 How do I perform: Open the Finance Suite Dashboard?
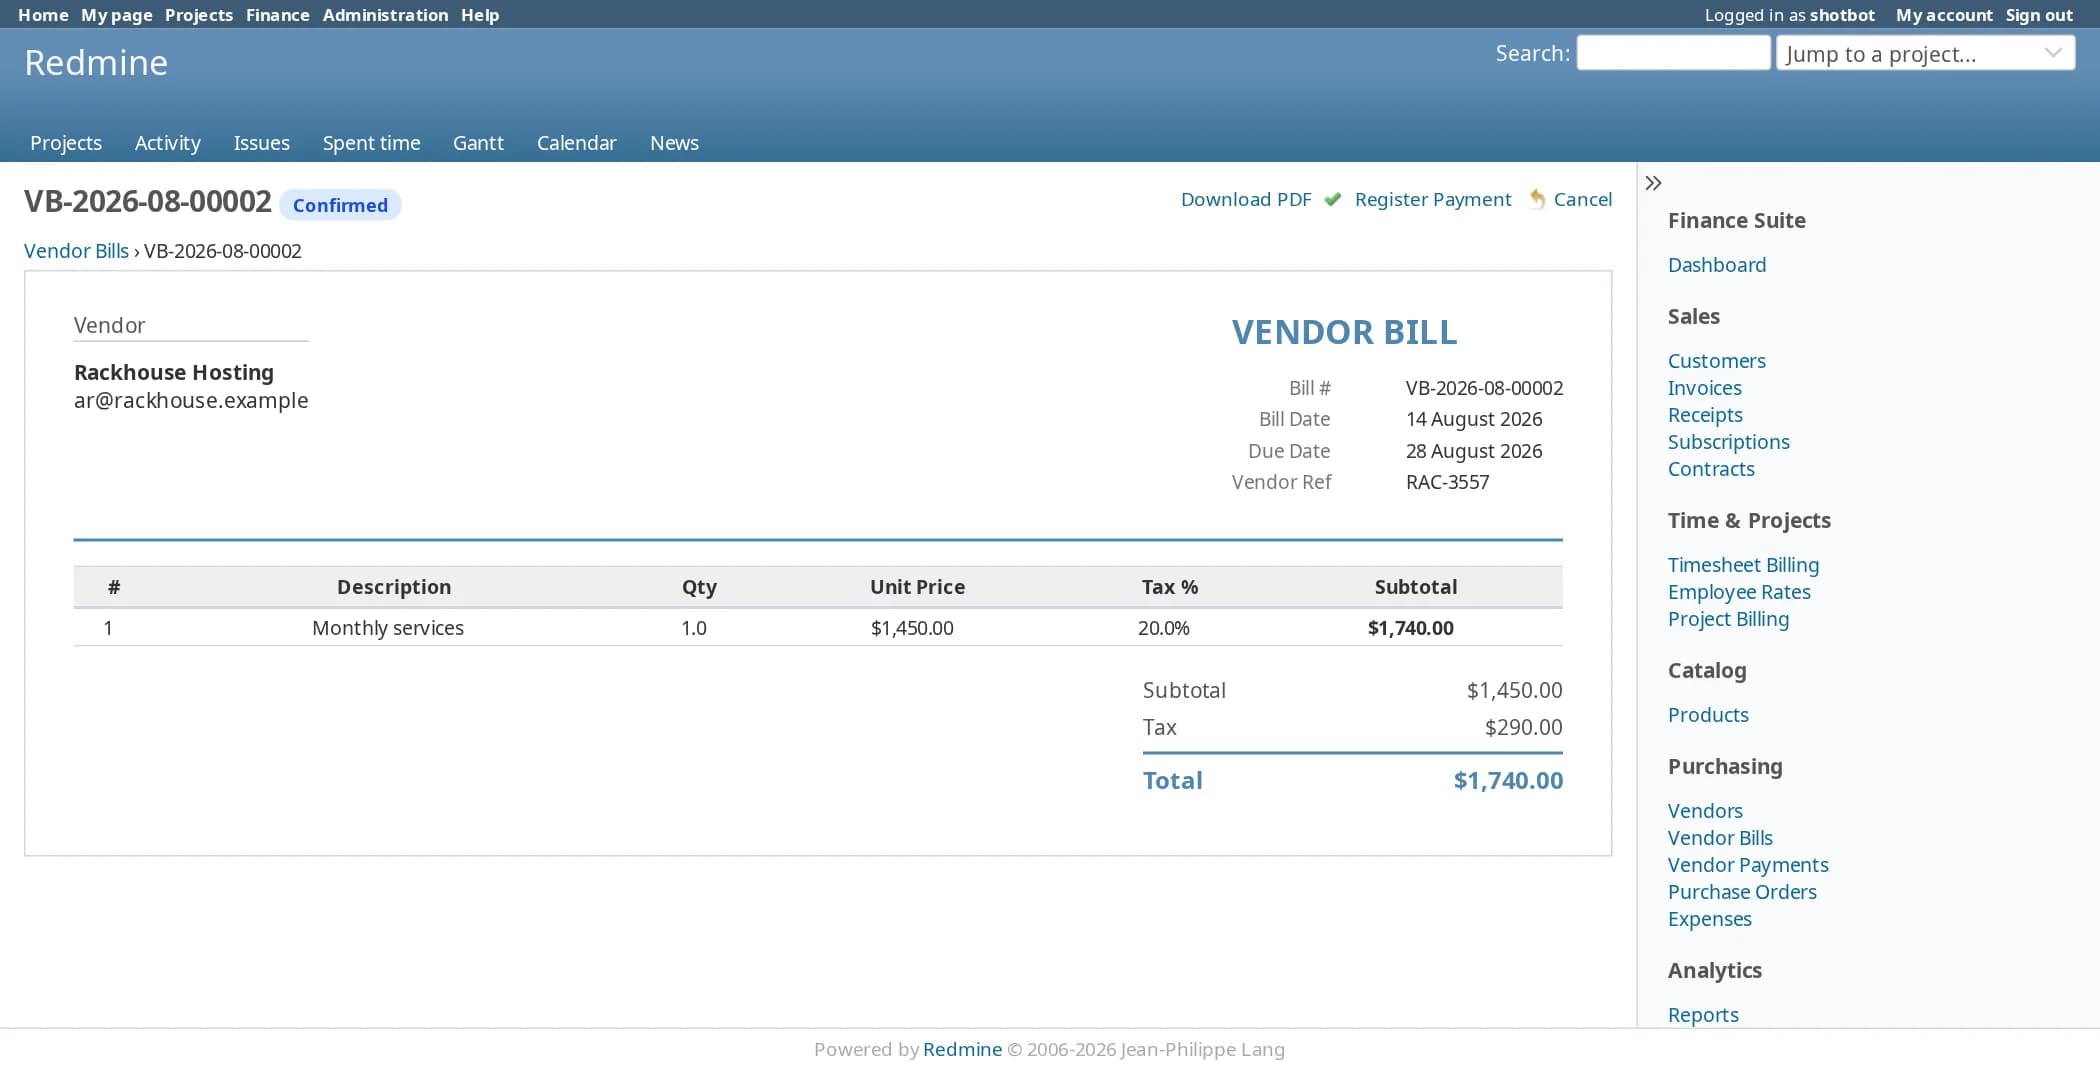1717,265
